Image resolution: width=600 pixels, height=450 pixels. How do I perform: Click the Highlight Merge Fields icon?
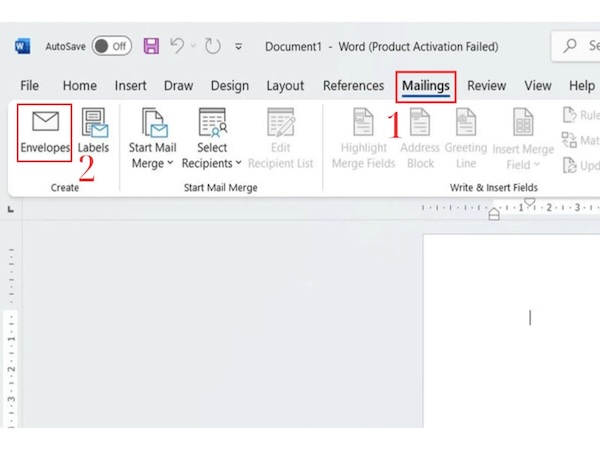pyautogui.click(x=363, y=123)
